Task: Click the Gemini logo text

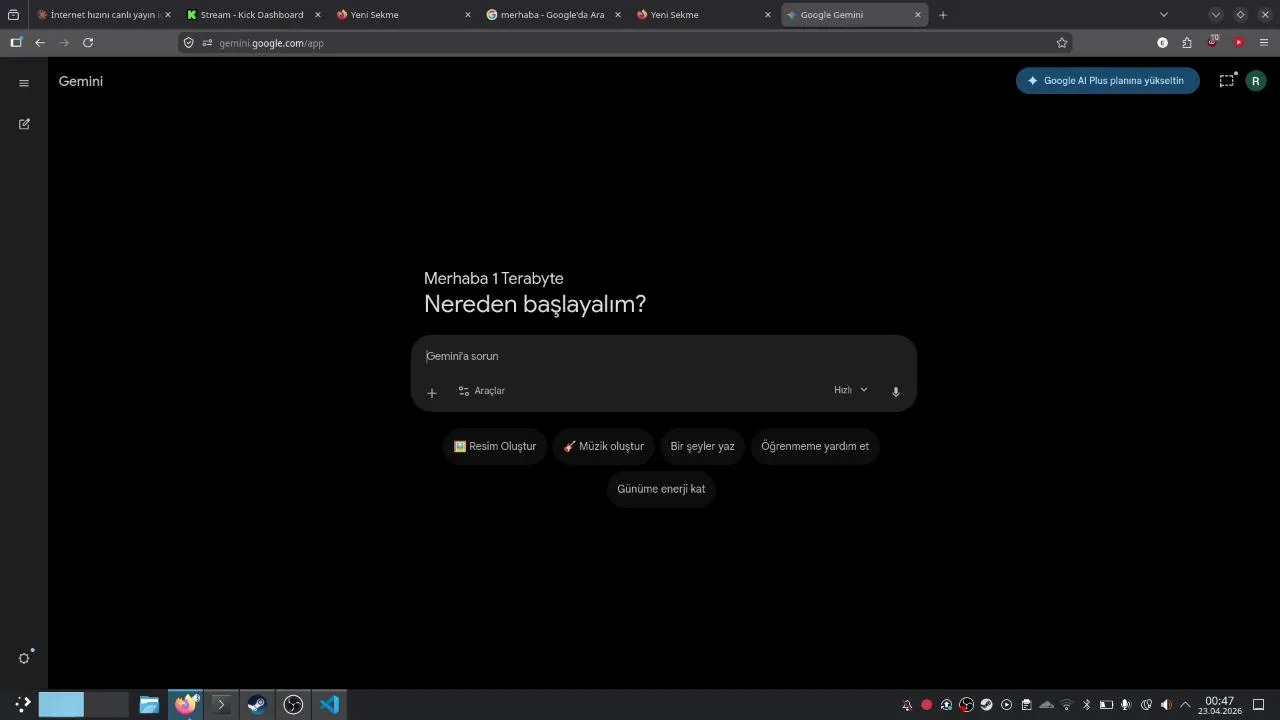Action: point(81,81)
